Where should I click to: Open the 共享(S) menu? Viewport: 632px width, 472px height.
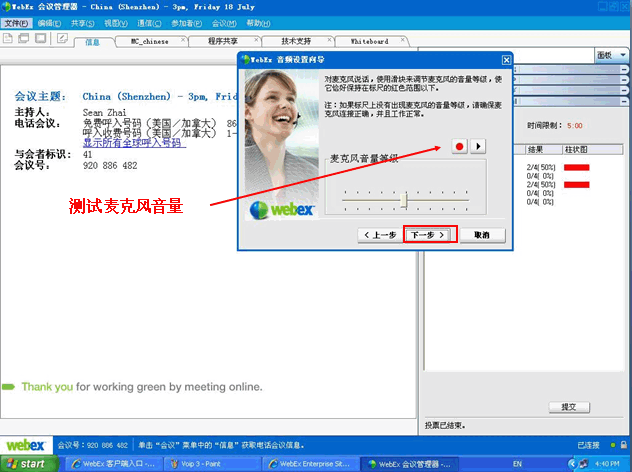[83, 23]
